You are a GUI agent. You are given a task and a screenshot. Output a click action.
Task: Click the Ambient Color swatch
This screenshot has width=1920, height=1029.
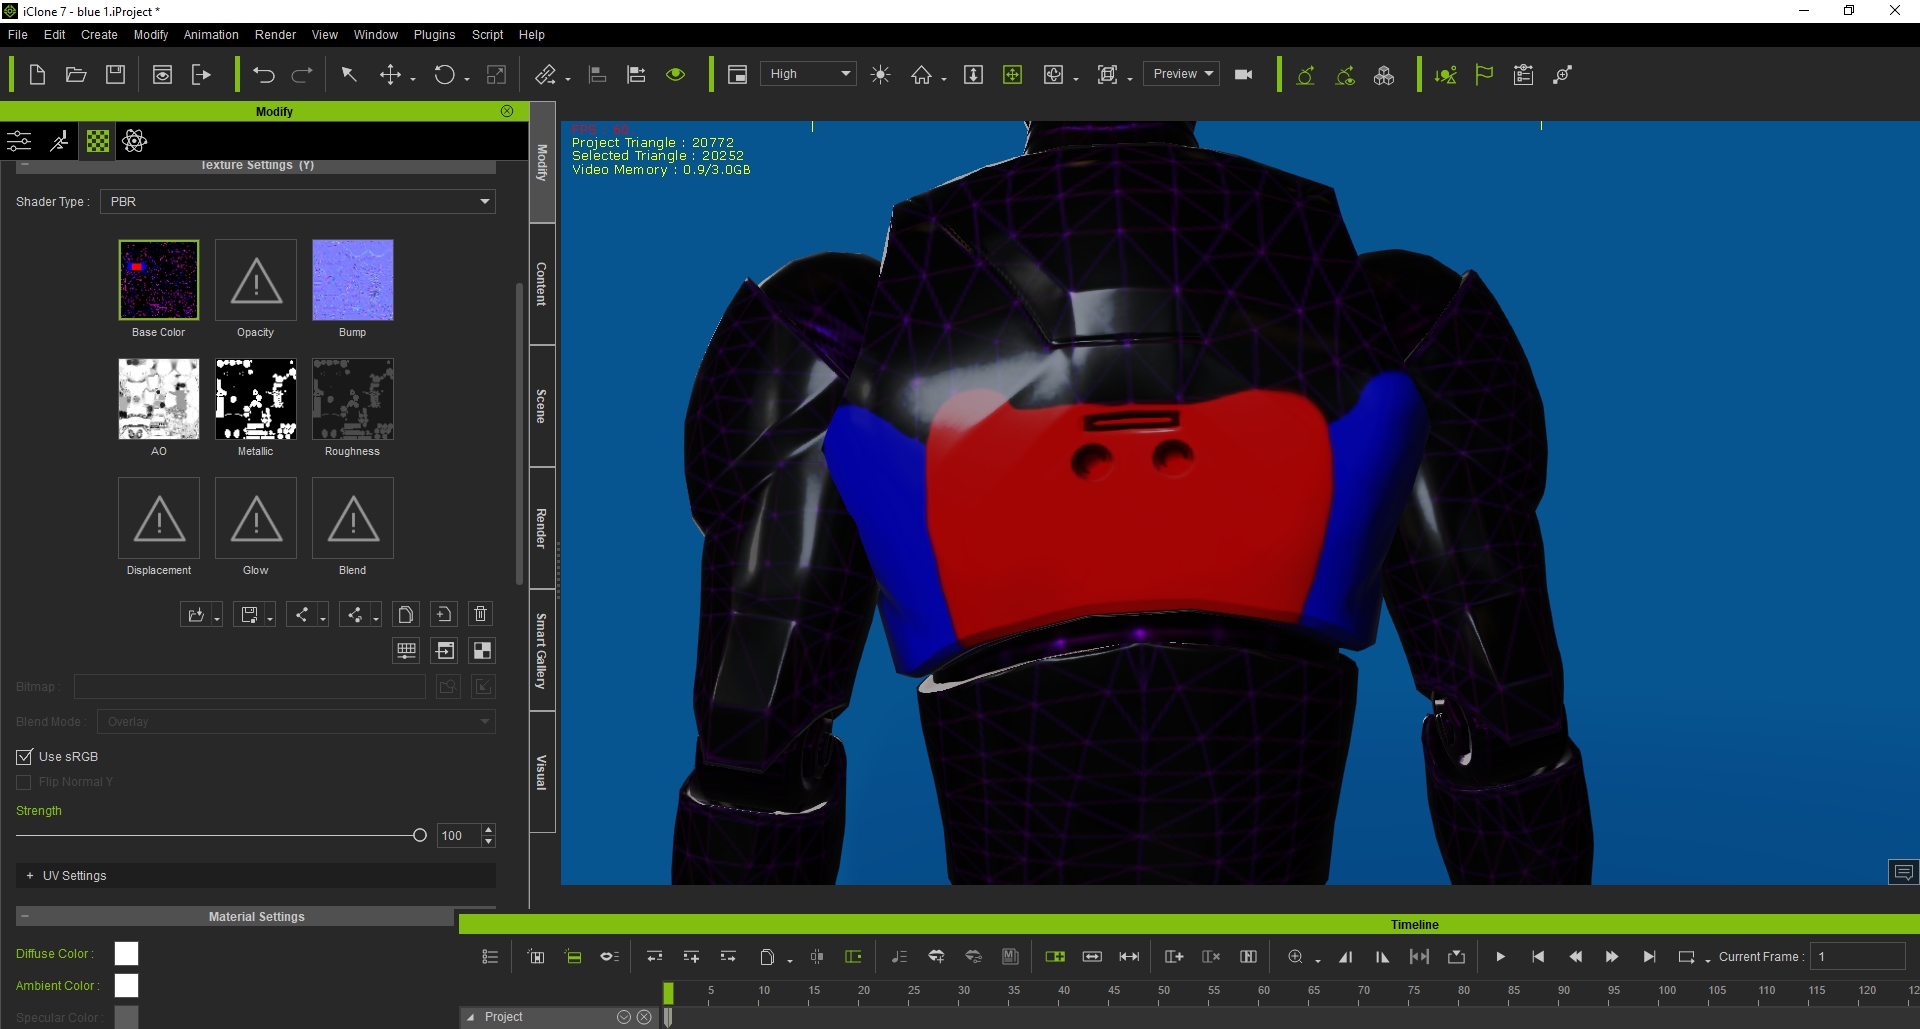(126, 986)
